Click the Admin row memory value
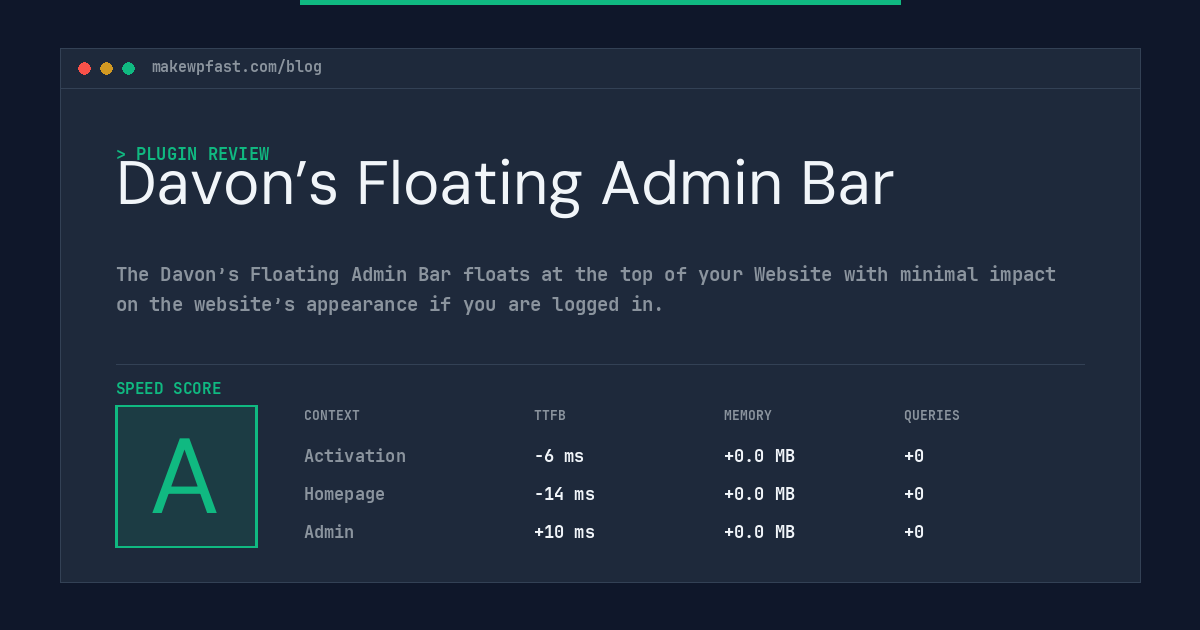This screenshot has width=1200, height=630. coord(759,532)
